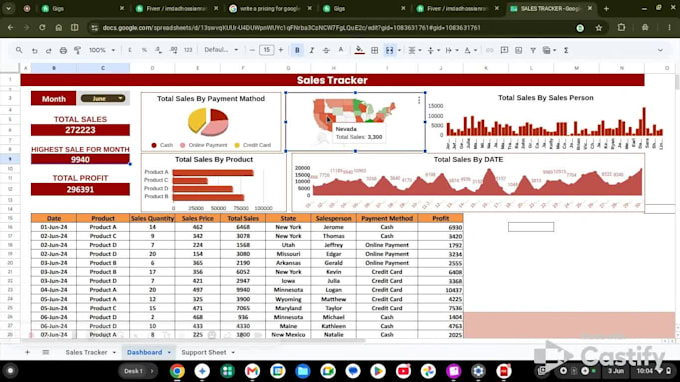The image size is (680, 382).
Task: Select the Sales Tracker title banner
Action: point(332,80)
